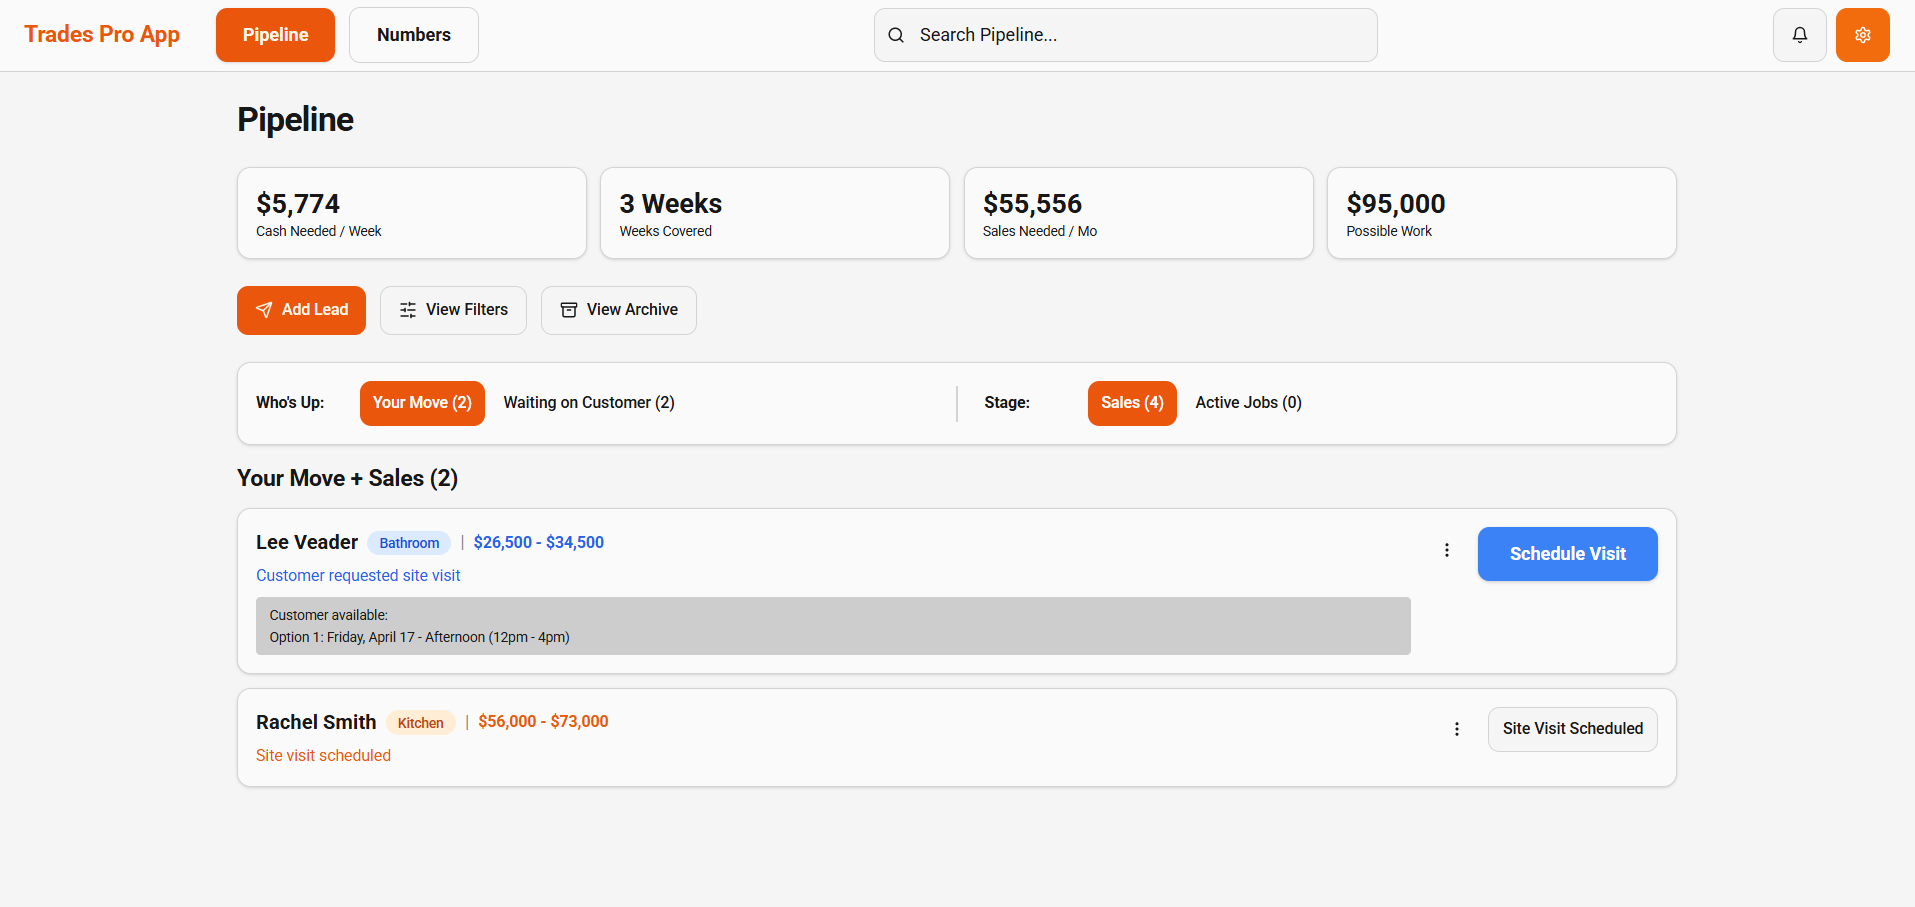Open Lee Veader's price range $26,500 - $34,500
This screenshot has width=1915, height=907.
coord(538,542)
